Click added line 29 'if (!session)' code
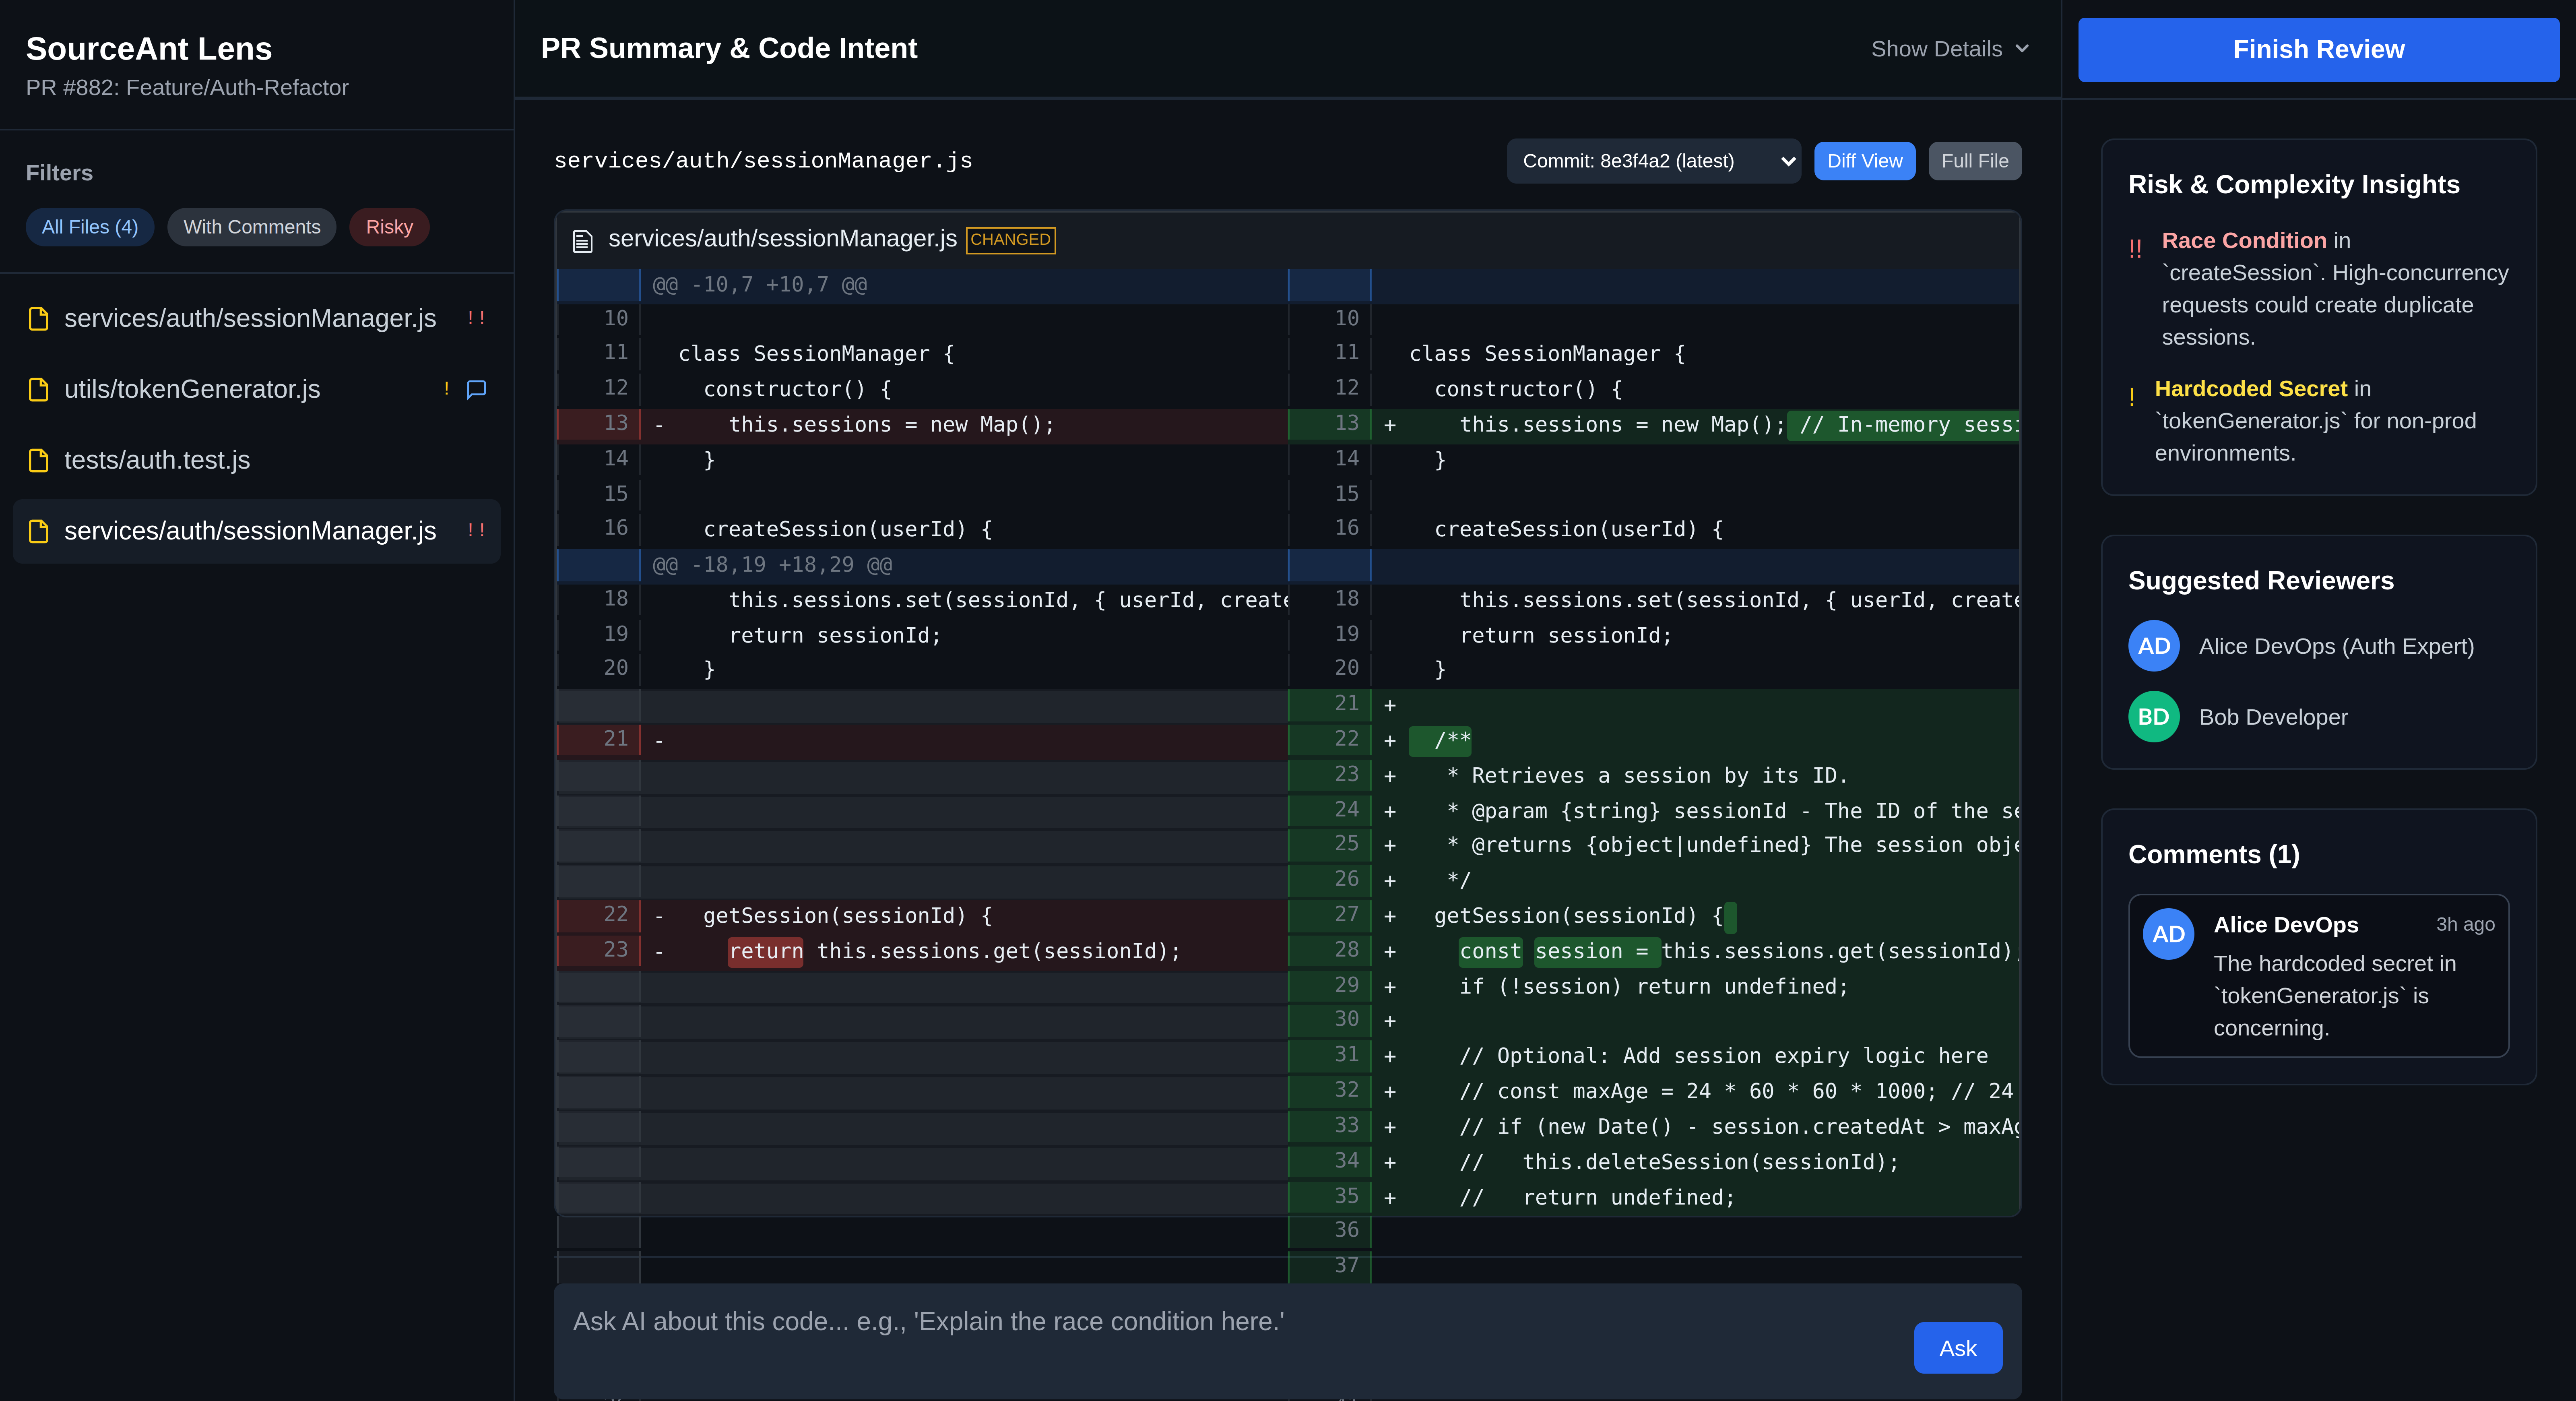 click(x=1653, y=987)
